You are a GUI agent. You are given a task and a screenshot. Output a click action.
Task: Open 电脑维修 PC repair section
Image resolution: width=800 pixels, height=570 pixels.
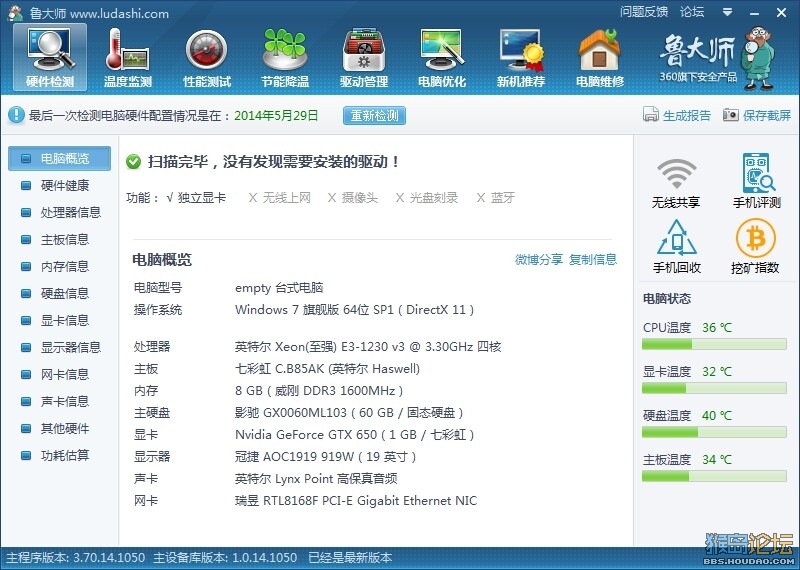[x=599, y=57]
